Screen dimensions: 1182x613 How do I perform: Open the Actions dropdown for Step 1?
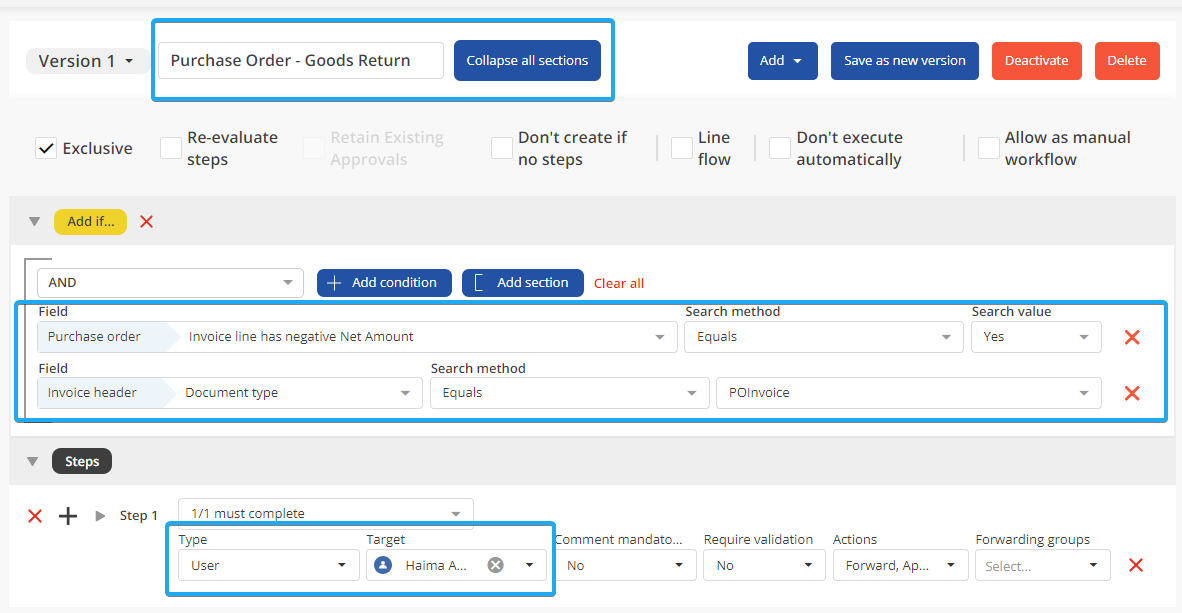(901, 565)
